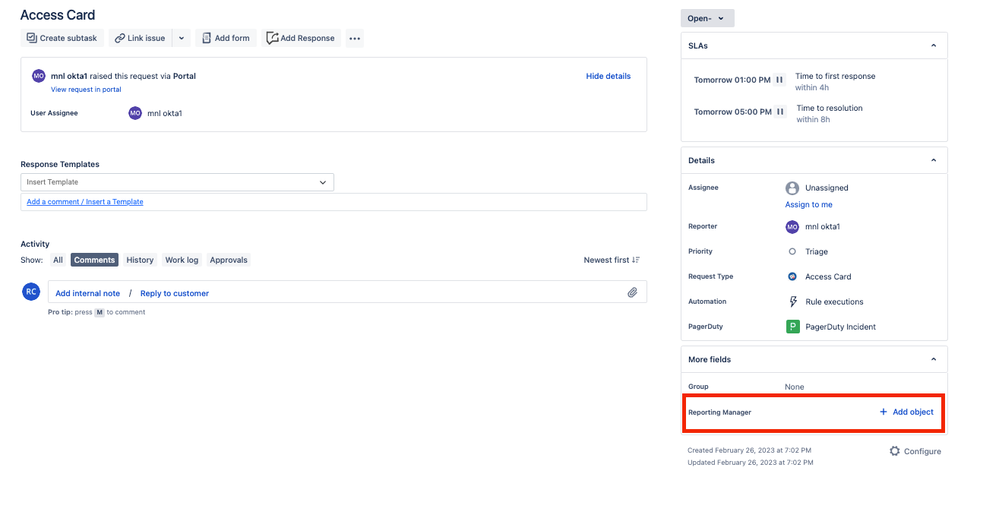Image resolution: width=999 pixels, height=505 pixels.
Task: Click Assign to me link
Action: point(809,204)
